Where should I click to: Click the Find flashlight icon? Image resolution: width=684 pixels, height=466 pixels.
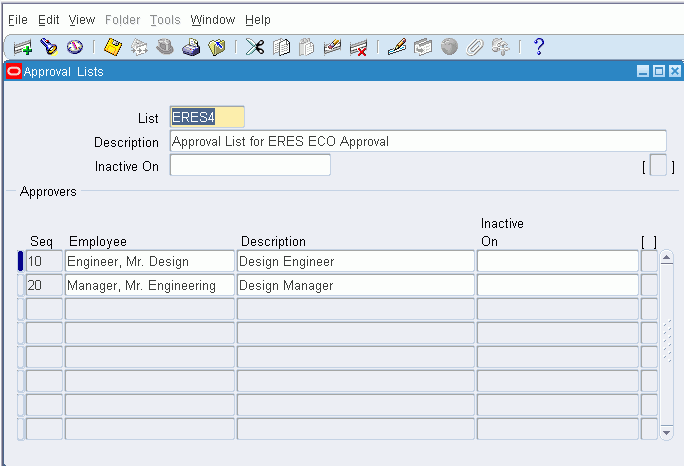click(49, 47)
